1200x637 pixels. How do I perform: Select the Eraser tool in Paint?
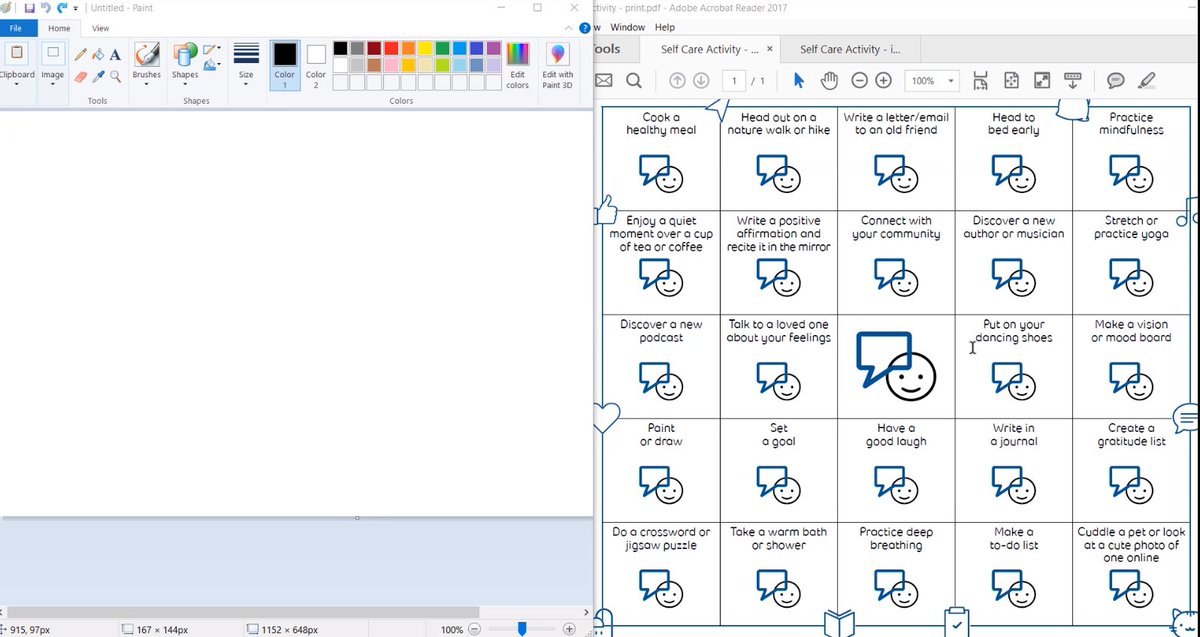[x=81, y=75]
